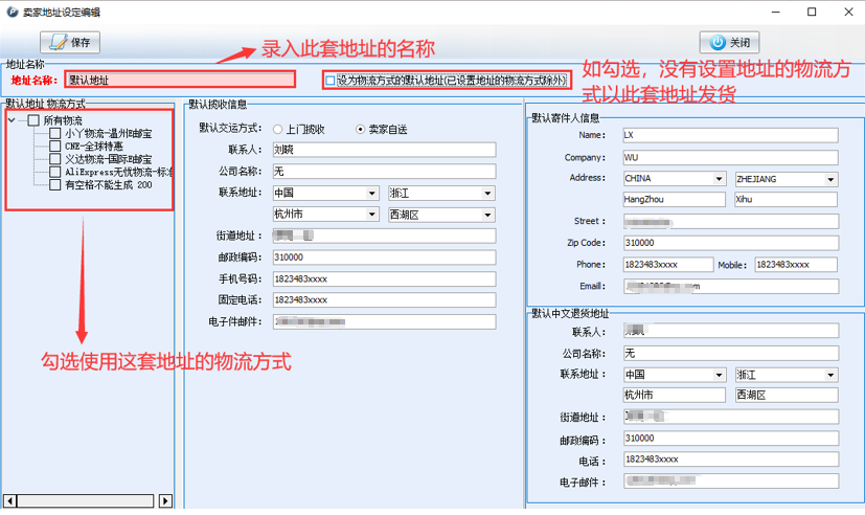865x515 pixels.
Task: Check the 所有物流 checkbox
Action: coord(34,120)
